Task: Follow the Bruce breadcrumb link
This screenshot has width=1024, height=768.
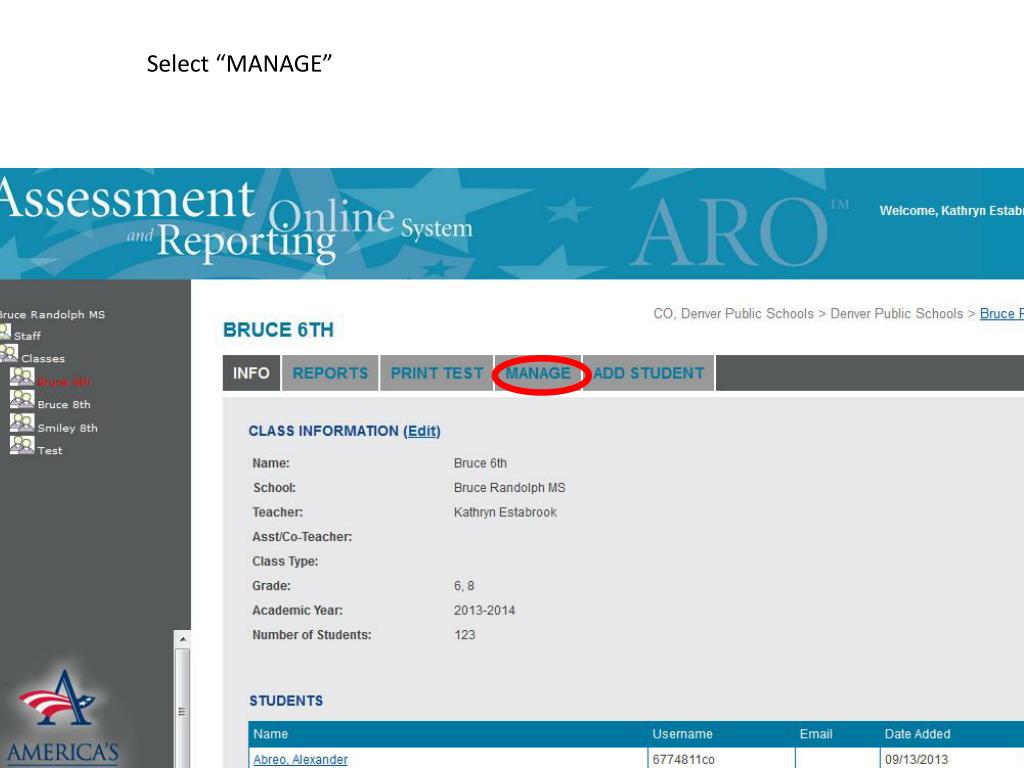Action: [x=1001, y=313]
